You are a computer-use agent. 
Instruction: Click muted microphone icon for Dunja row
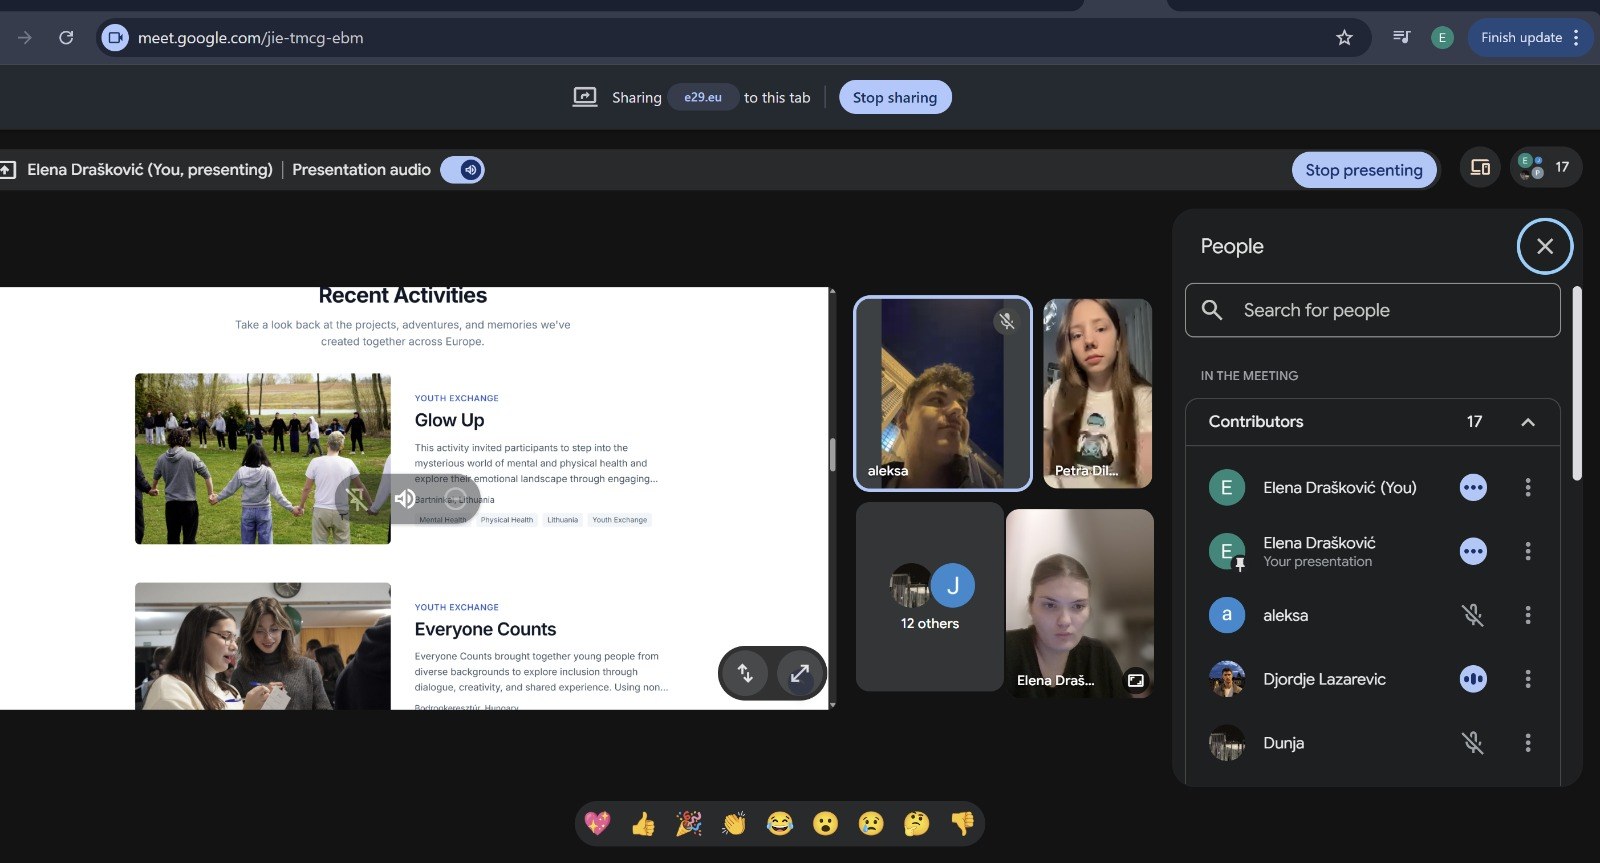pos(1473,743)
